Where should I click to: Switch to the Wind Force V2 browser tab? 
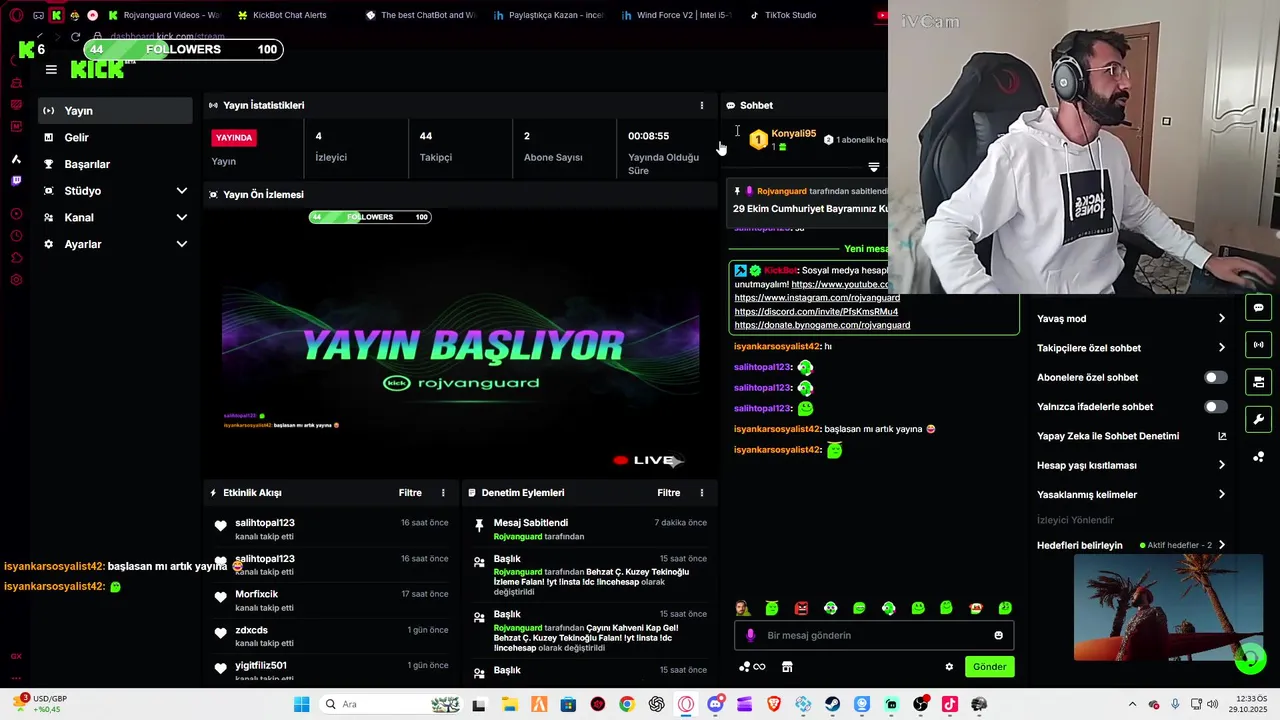(x=677, y=15)
